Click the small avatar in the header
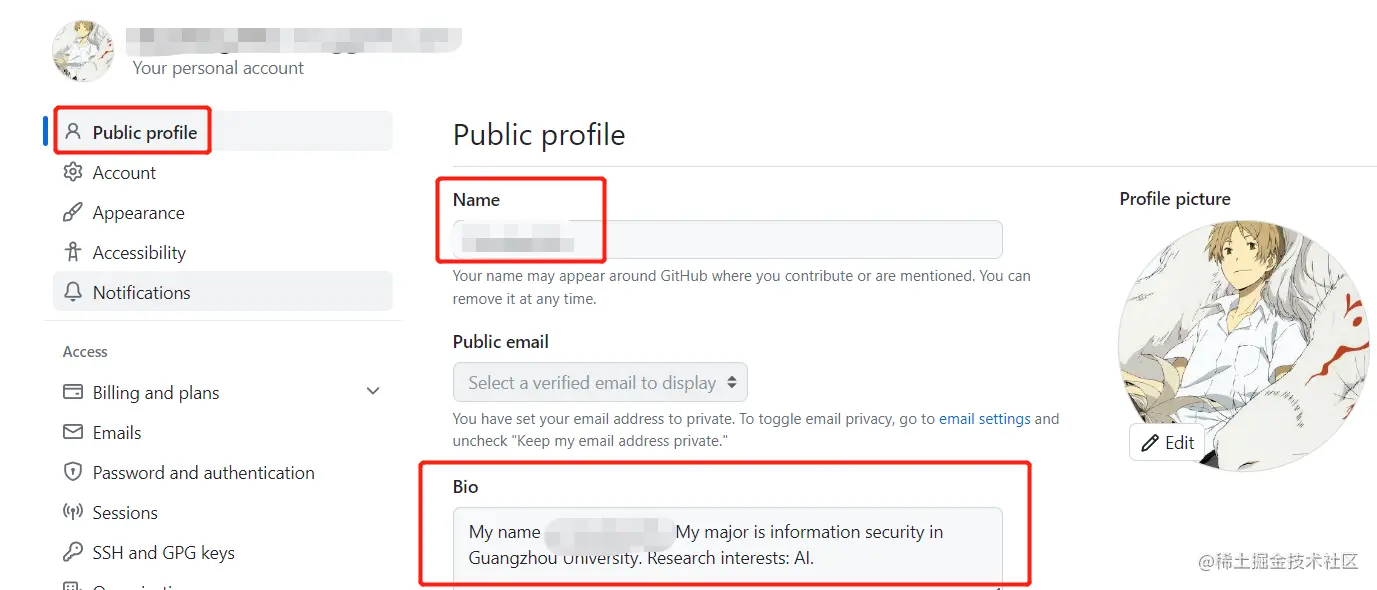1377x590 pixels. click(83, 50)
